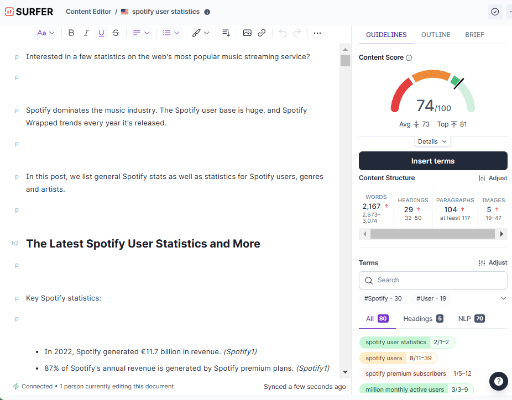Open the more options ellipsis menu

click(317, 33)
